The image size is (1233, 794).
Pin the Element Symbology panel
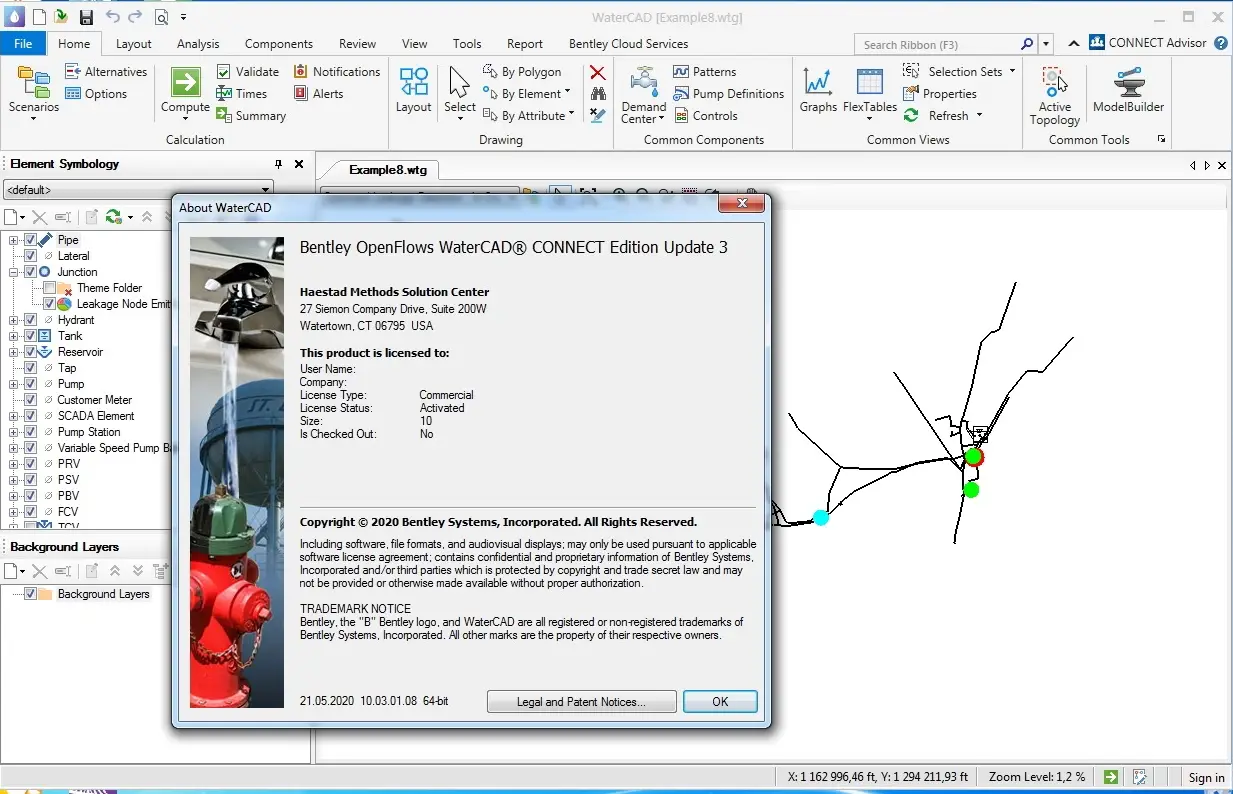[x=278, y=164]
